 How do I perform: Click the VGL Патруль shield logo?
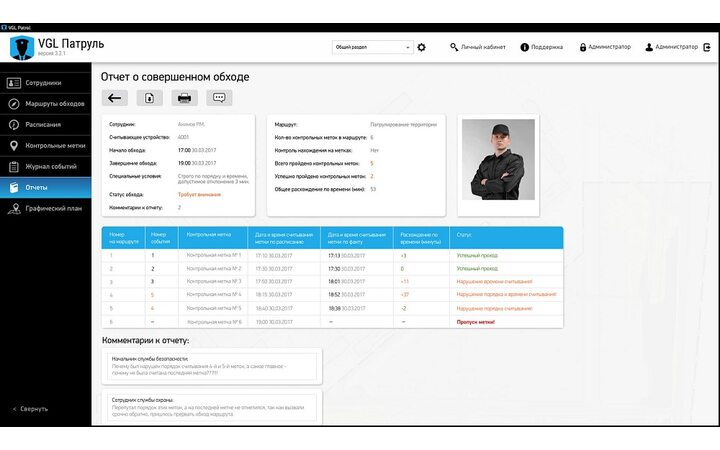tap(18, 49)
